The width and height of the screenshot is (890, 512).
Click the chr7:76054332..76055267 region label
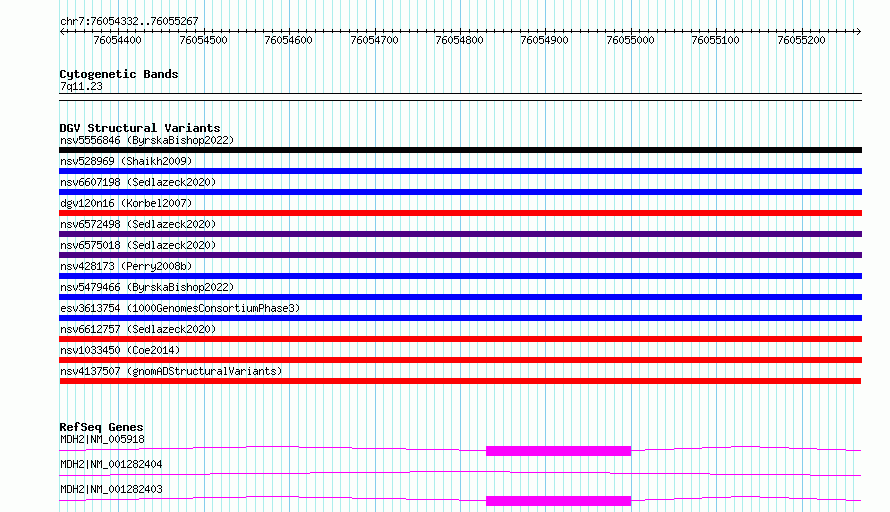(129, 21)
